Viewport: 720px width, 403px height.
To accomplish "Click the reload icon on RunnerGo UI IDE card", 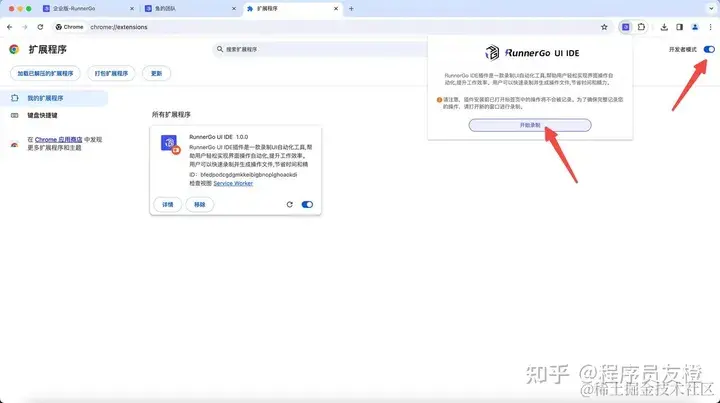I will 290,204.
